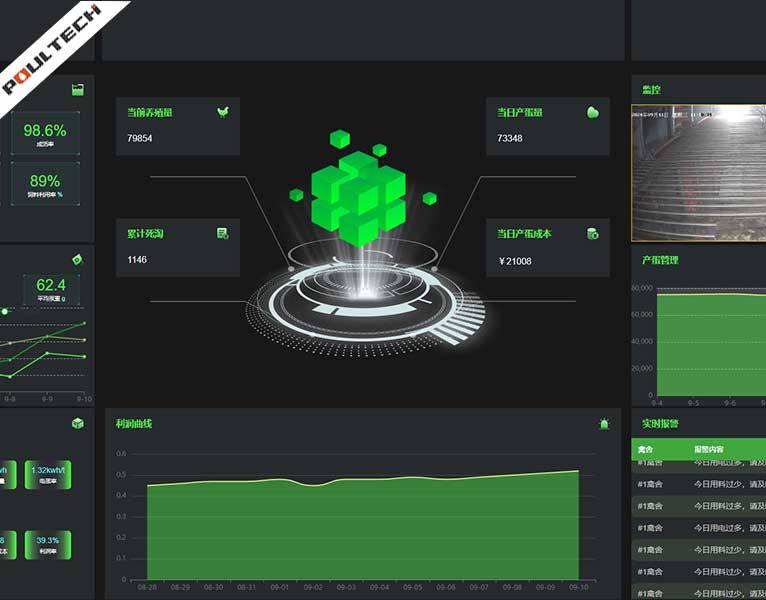Viewport: 766px width, 600px height.
Task: Click the chicken icon in 当前养殖量 card
Action: (x=223, y=112)
